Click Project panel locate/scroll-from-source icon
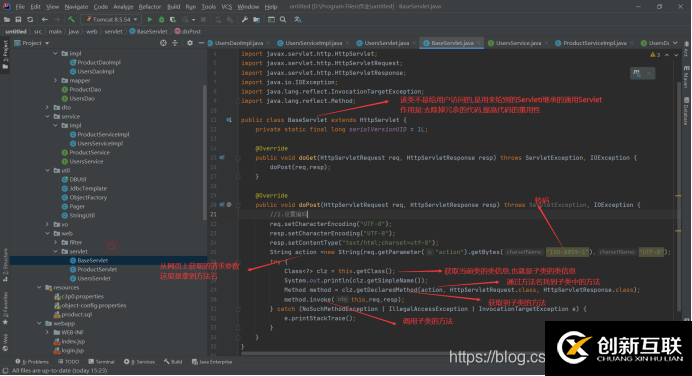Screen dimensions: 692x376 click(x=163, y=43)
